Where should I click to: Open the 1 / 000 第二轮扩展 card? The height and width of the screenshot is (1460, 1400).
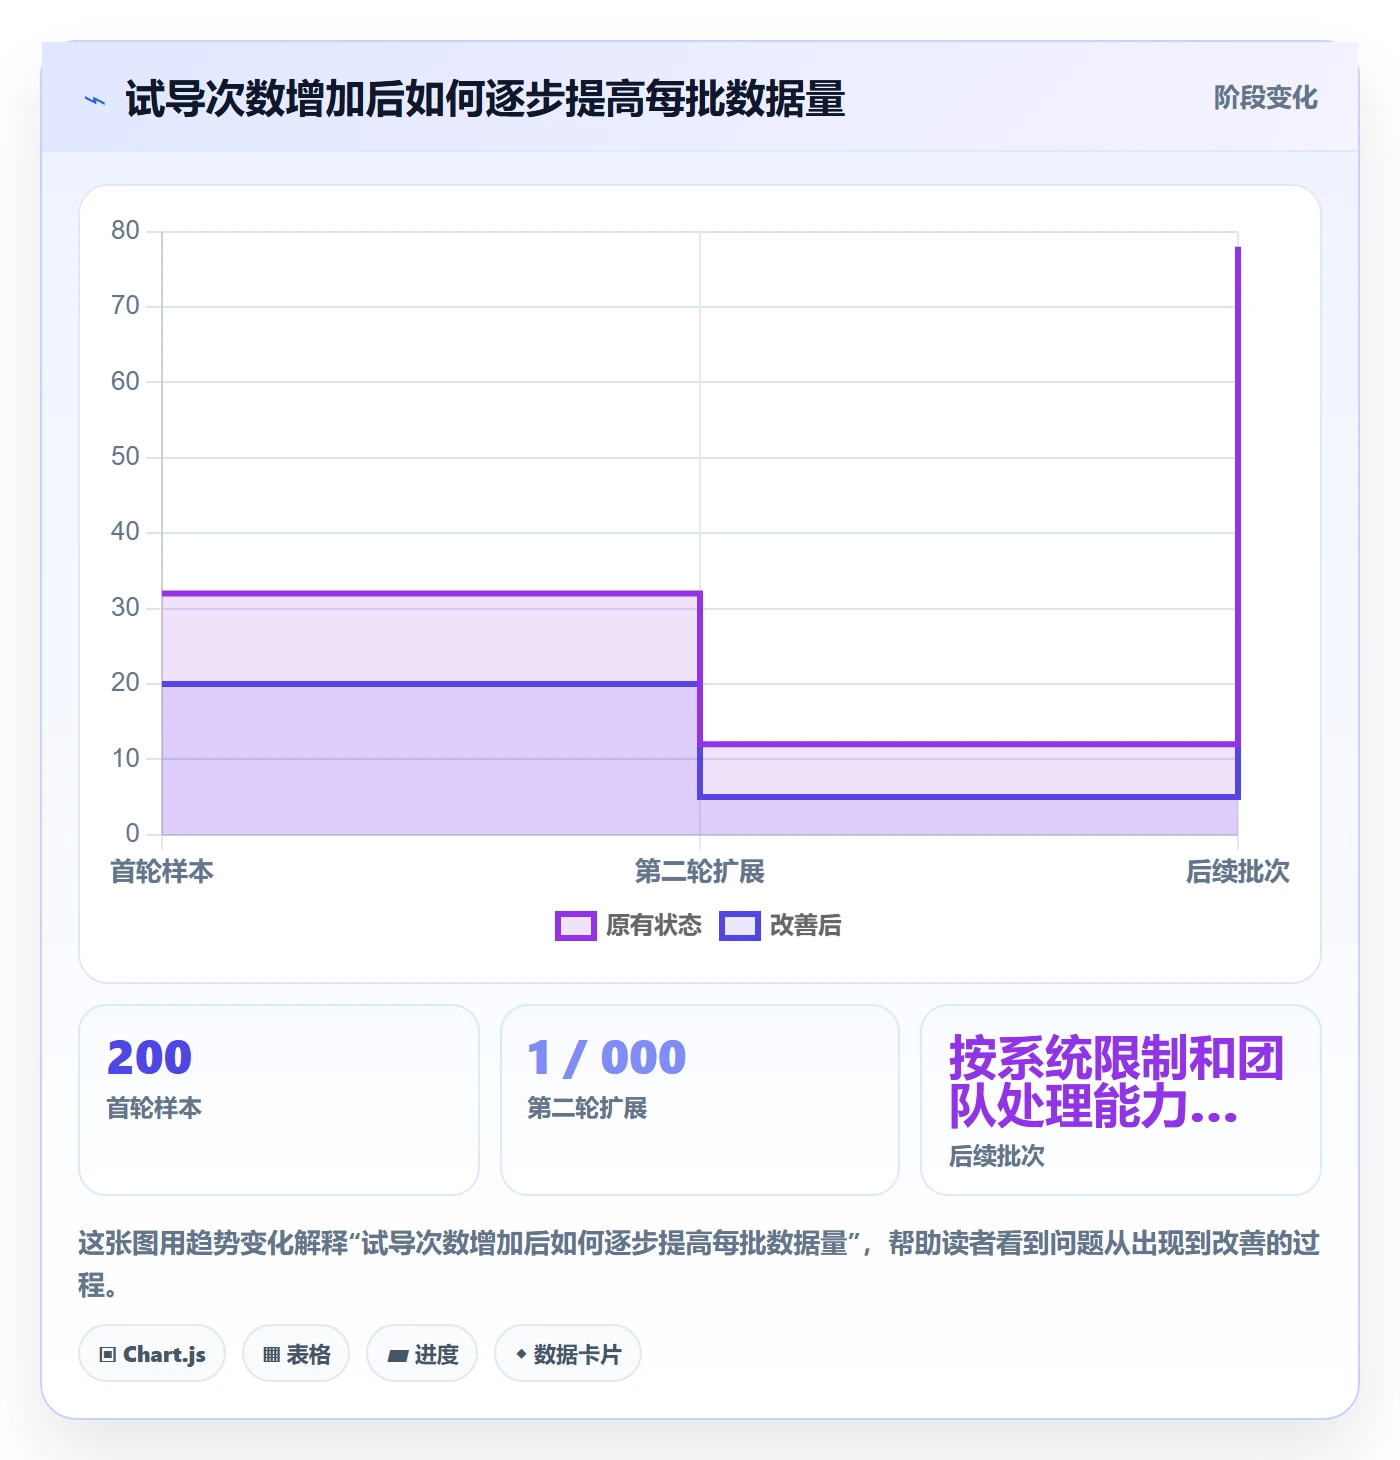coord(700,1100)
